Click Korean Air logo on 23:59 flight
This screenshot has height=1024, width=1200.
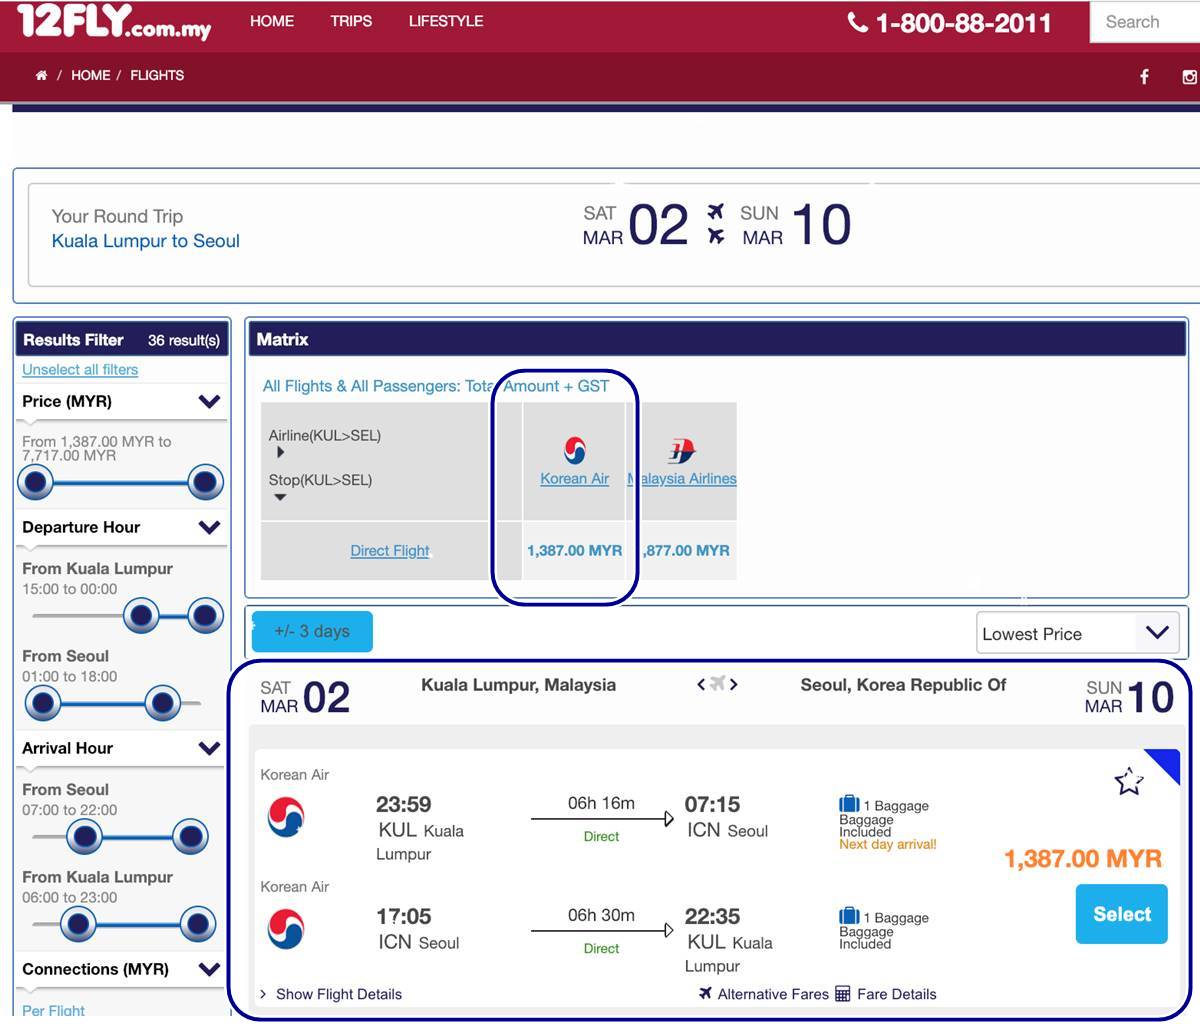click(x=286, y=817)
